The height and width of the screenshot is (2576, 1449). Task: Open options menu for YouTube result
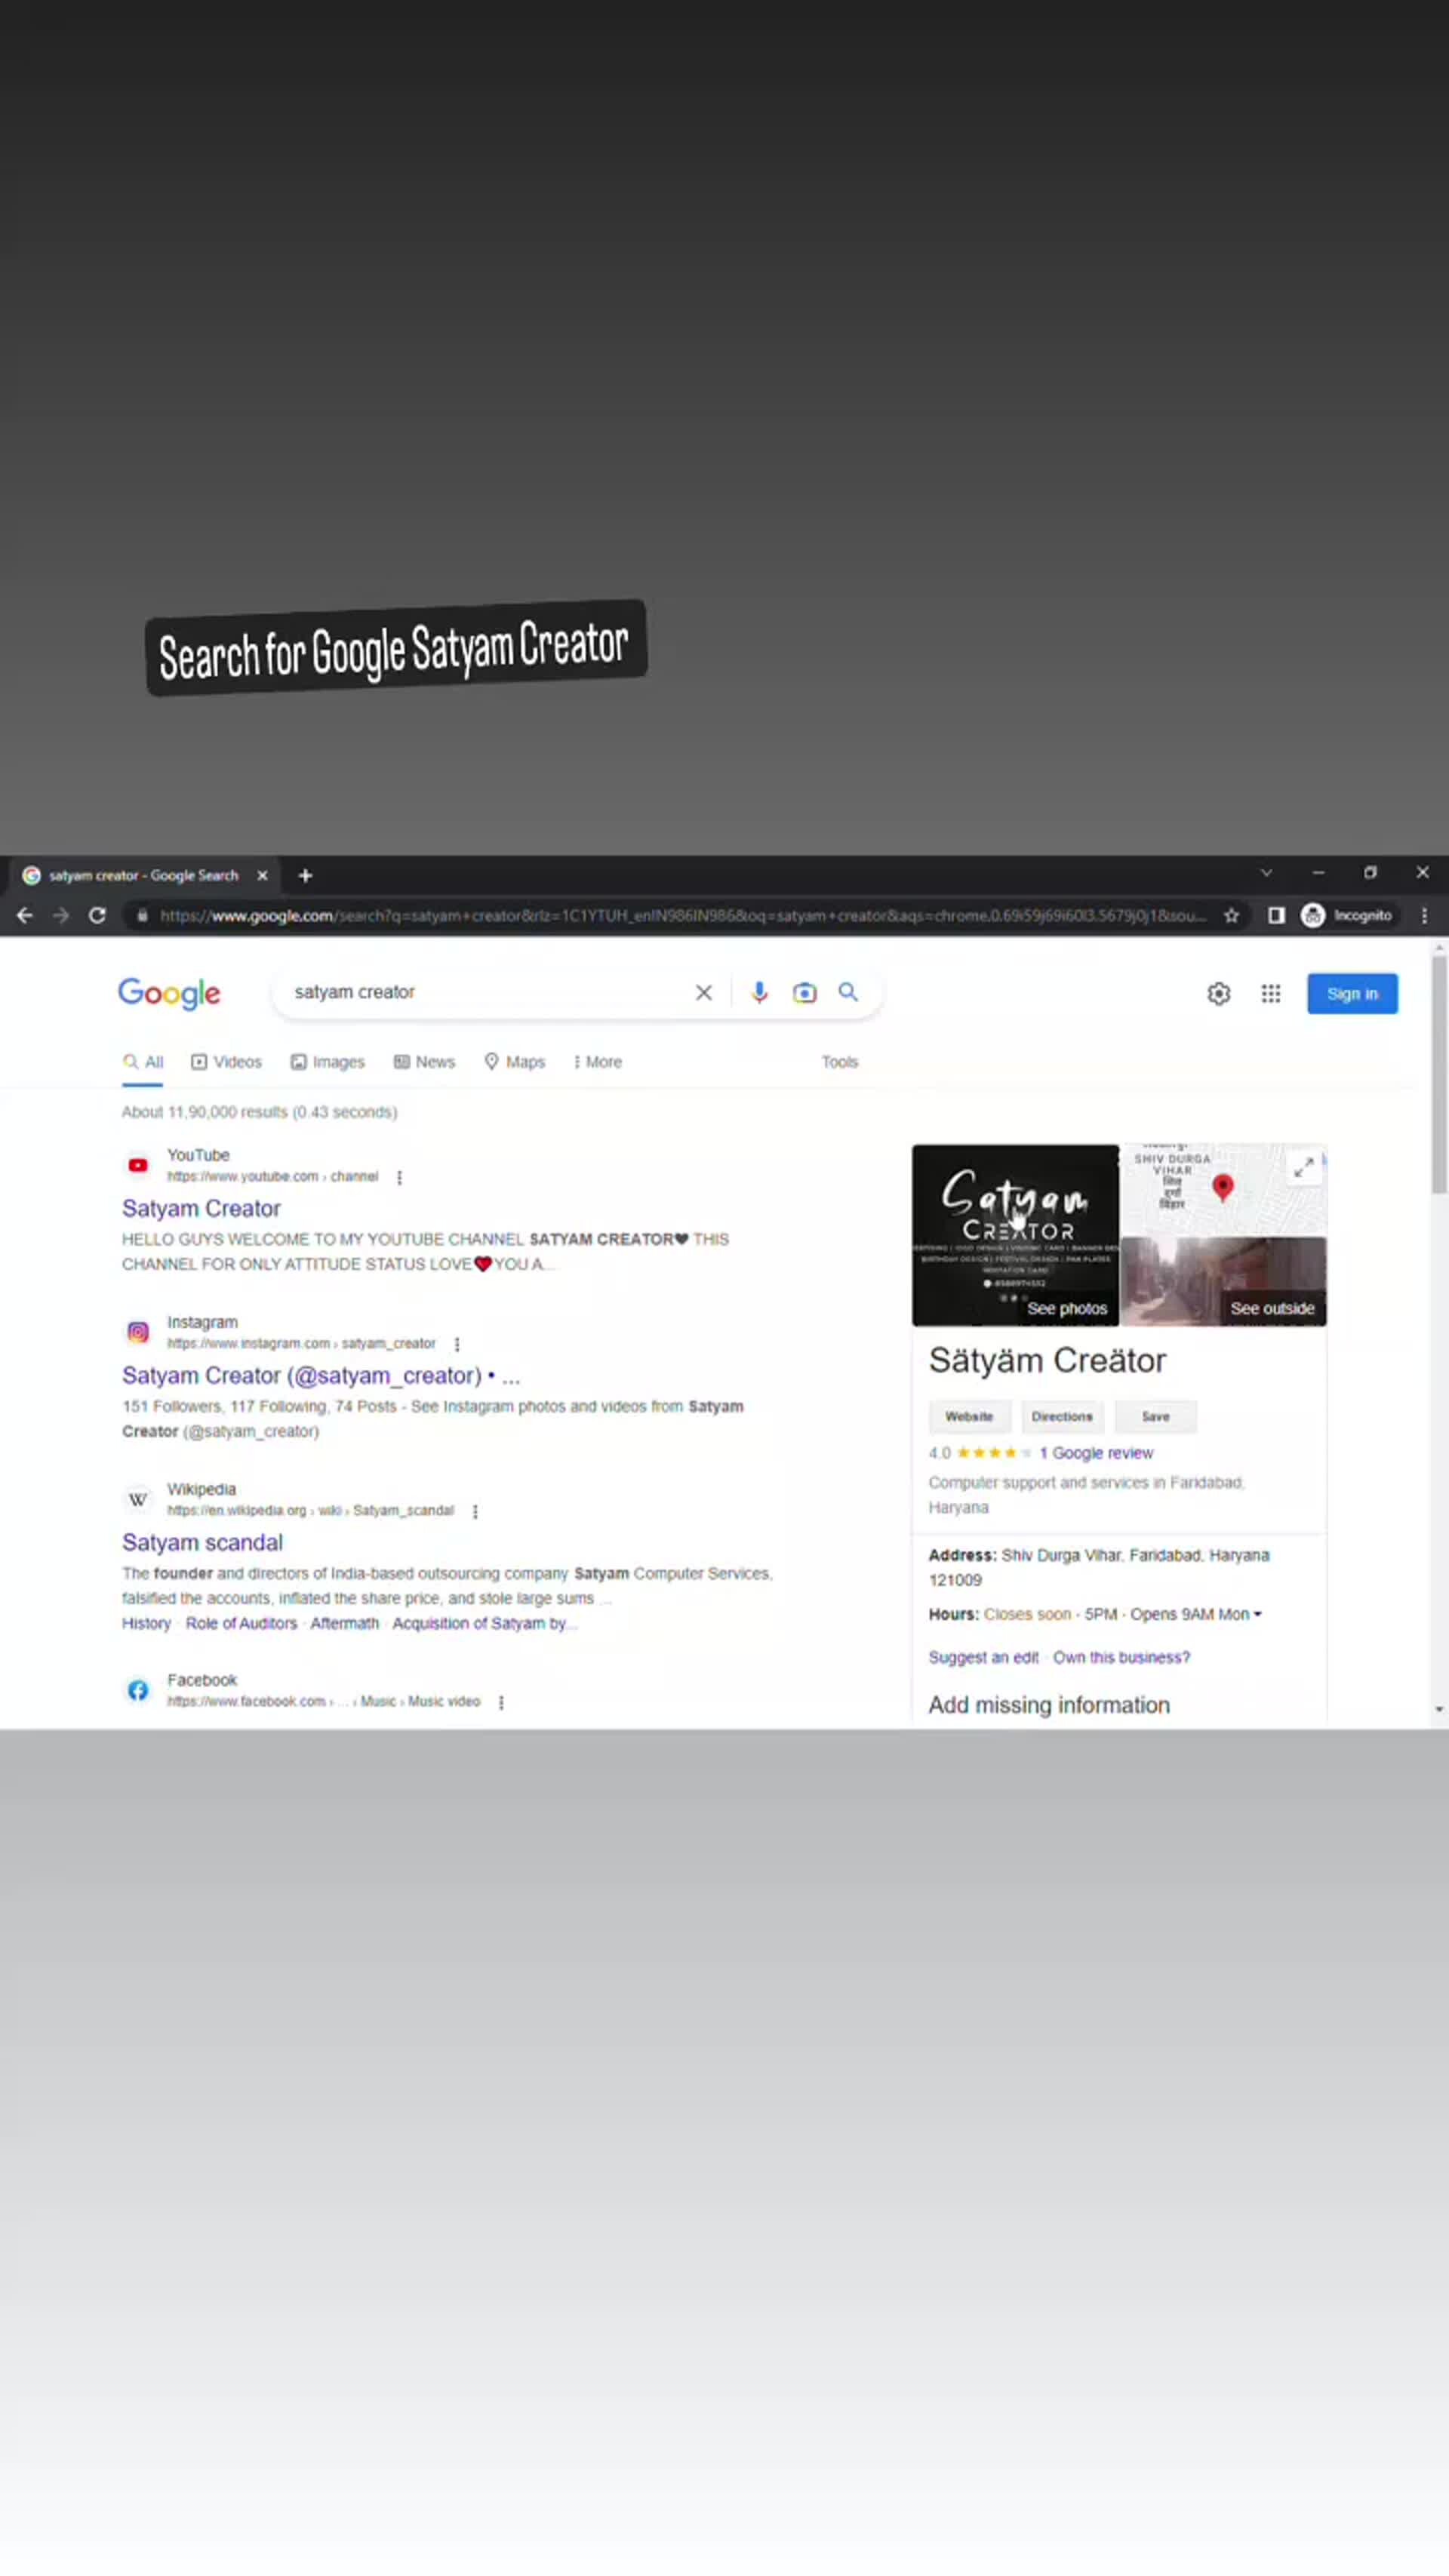pyautogui.click(x=399, y=1177)
